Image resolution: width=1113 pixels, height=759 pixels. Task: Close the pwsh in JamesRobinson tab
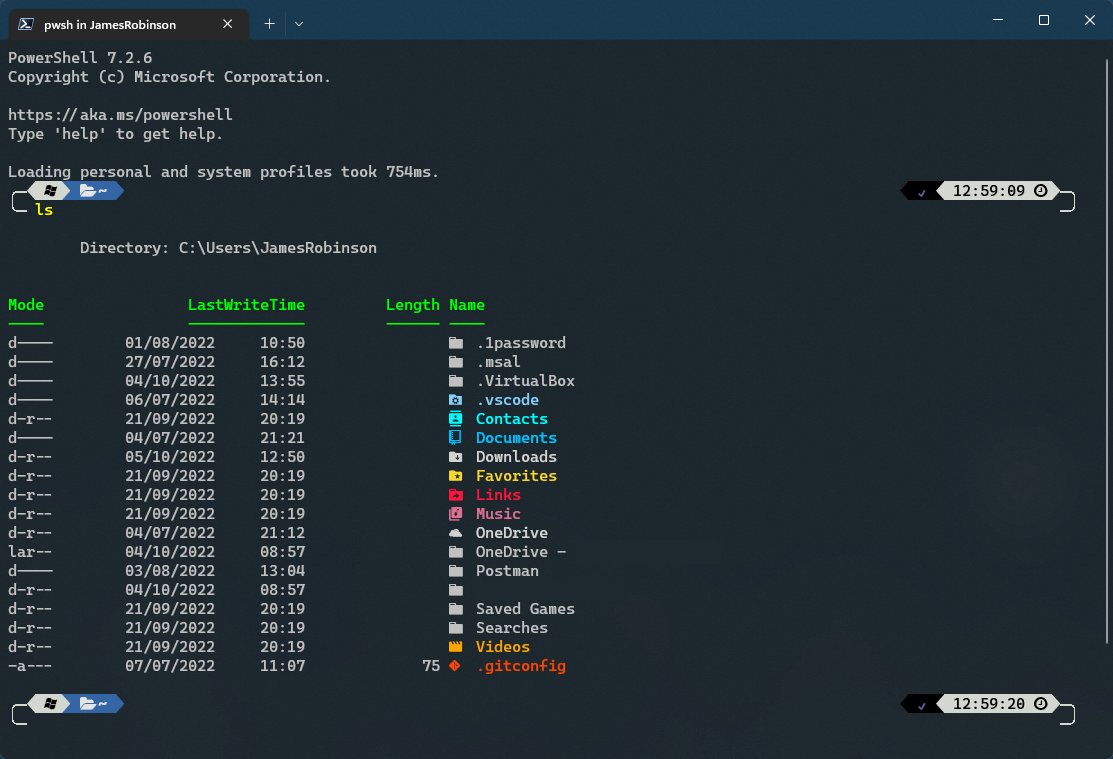tap(227, 24)
